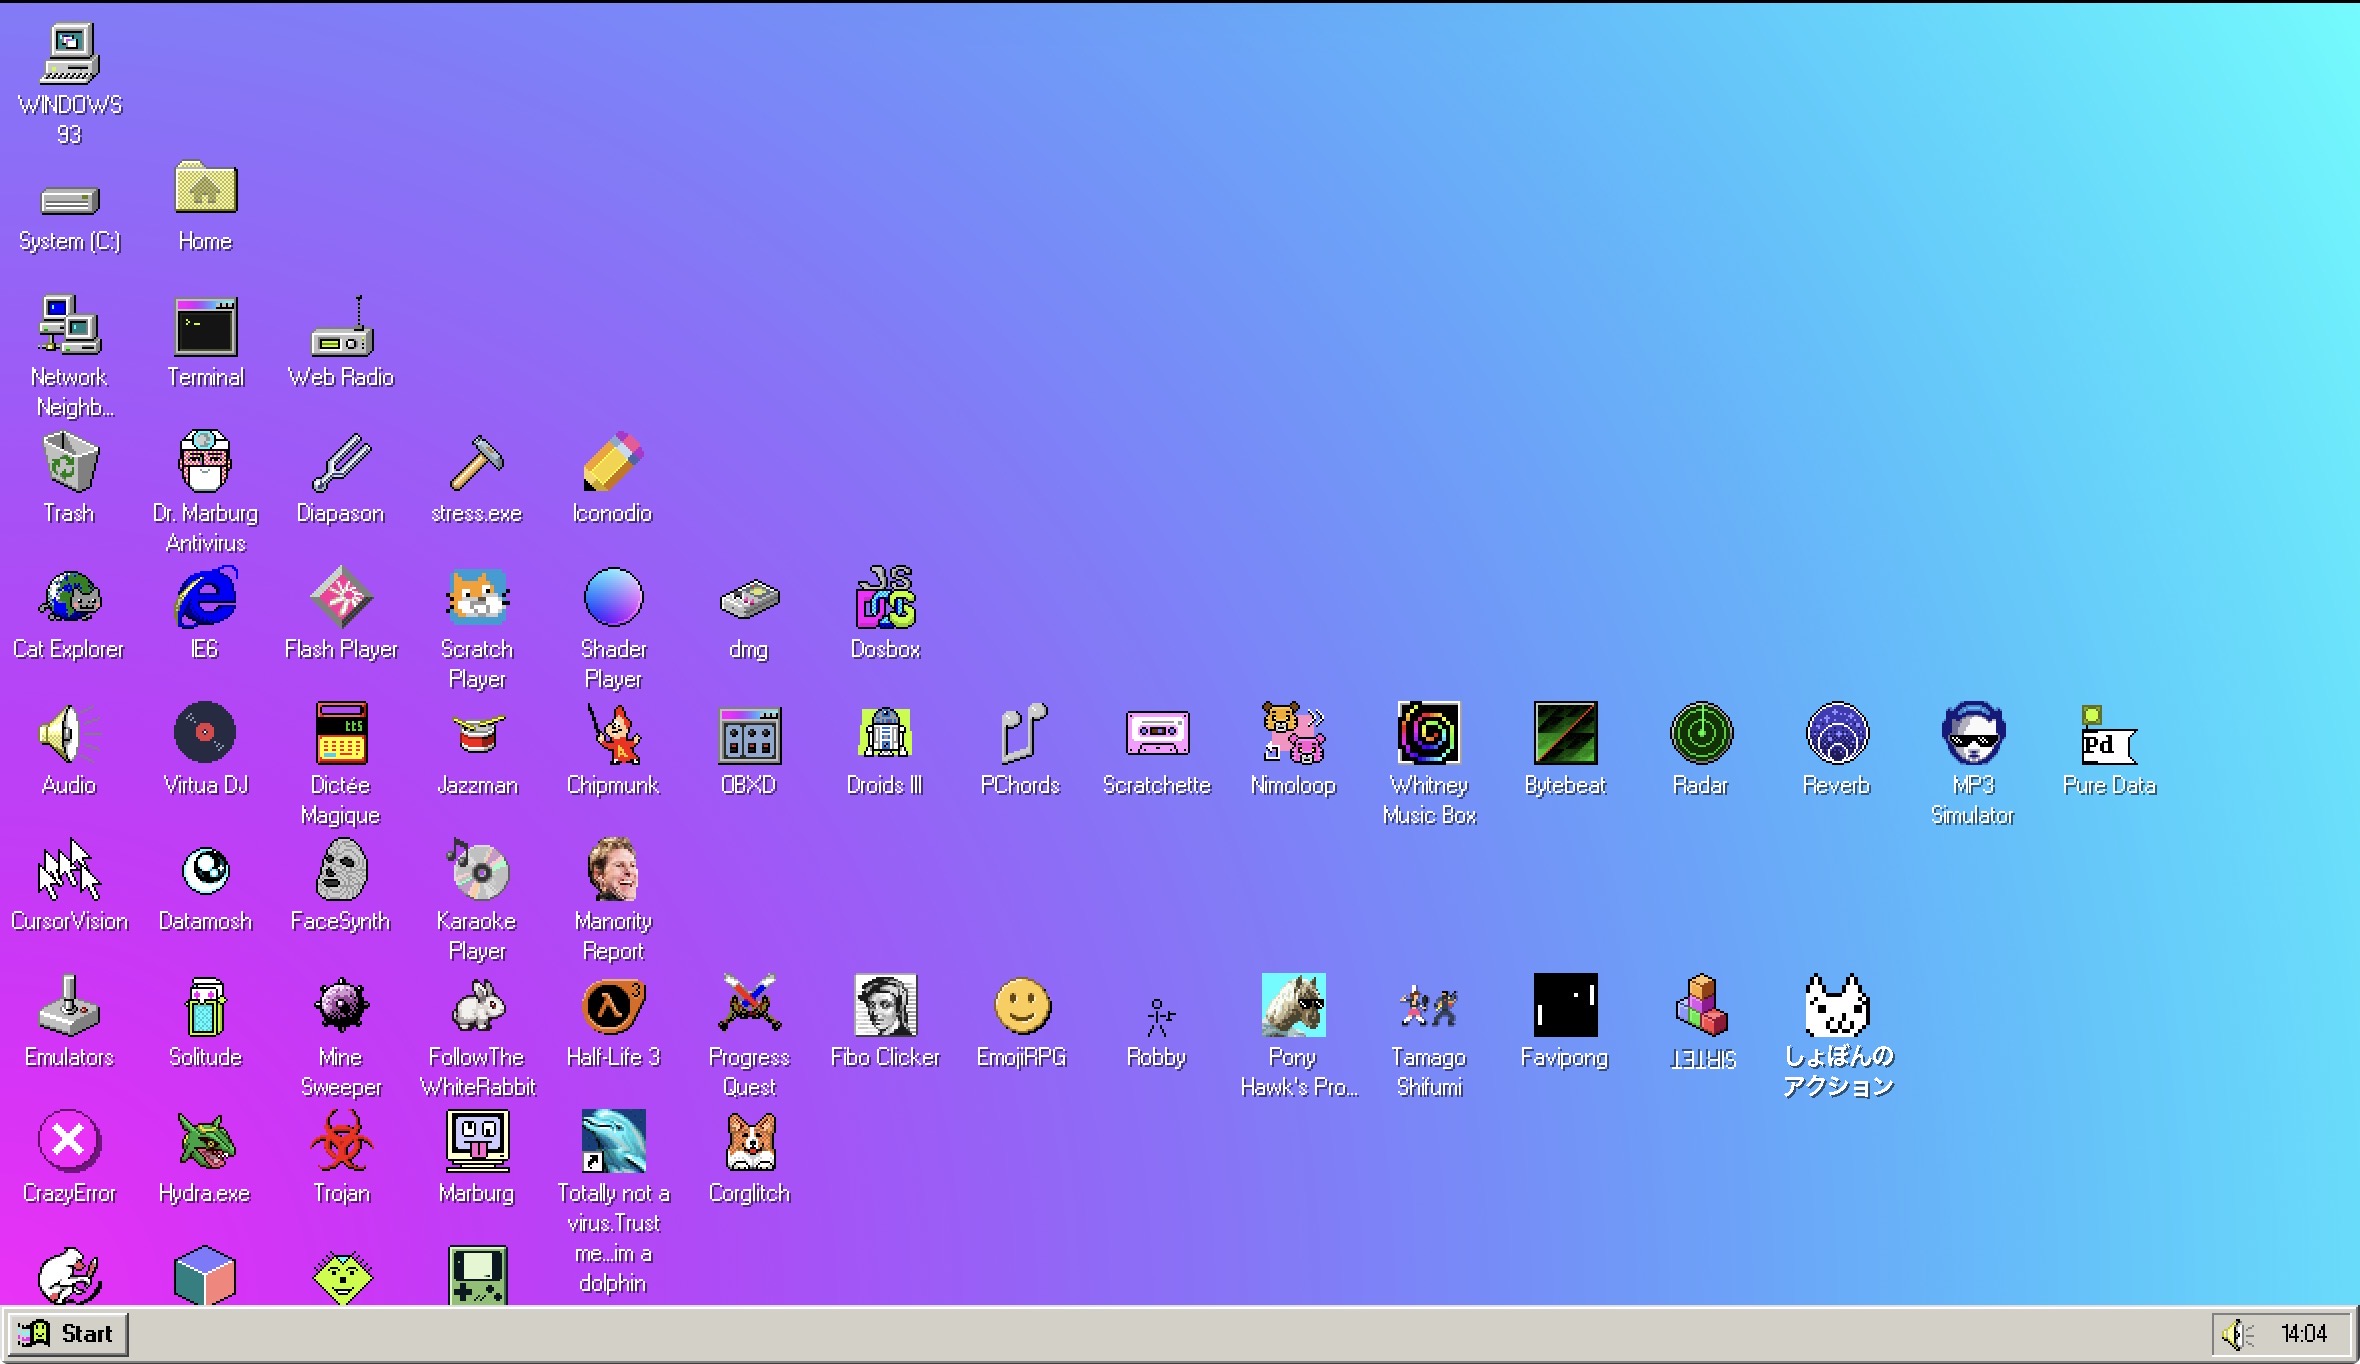
Task: Launch the Whitney Music Box icon
Action: pyautogui.click(x=1429, y=733)
